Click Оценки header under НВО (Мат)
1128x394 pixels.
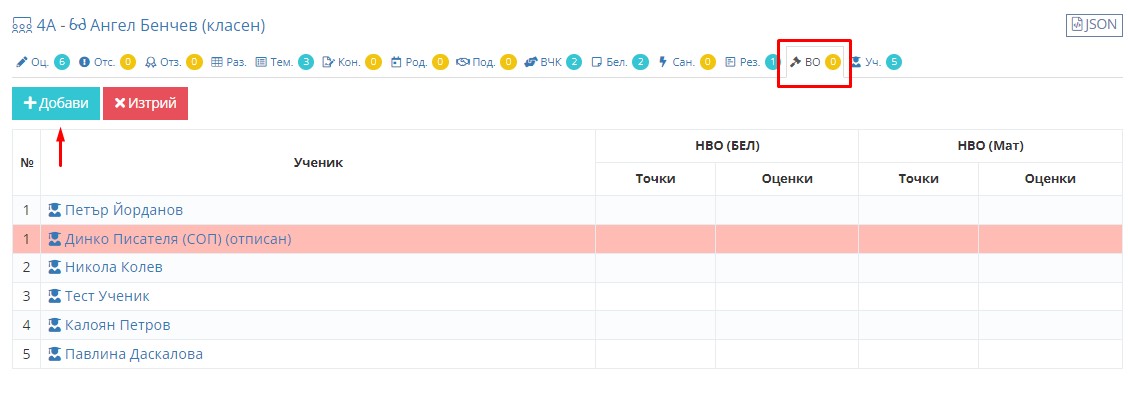pos(1050,179)
